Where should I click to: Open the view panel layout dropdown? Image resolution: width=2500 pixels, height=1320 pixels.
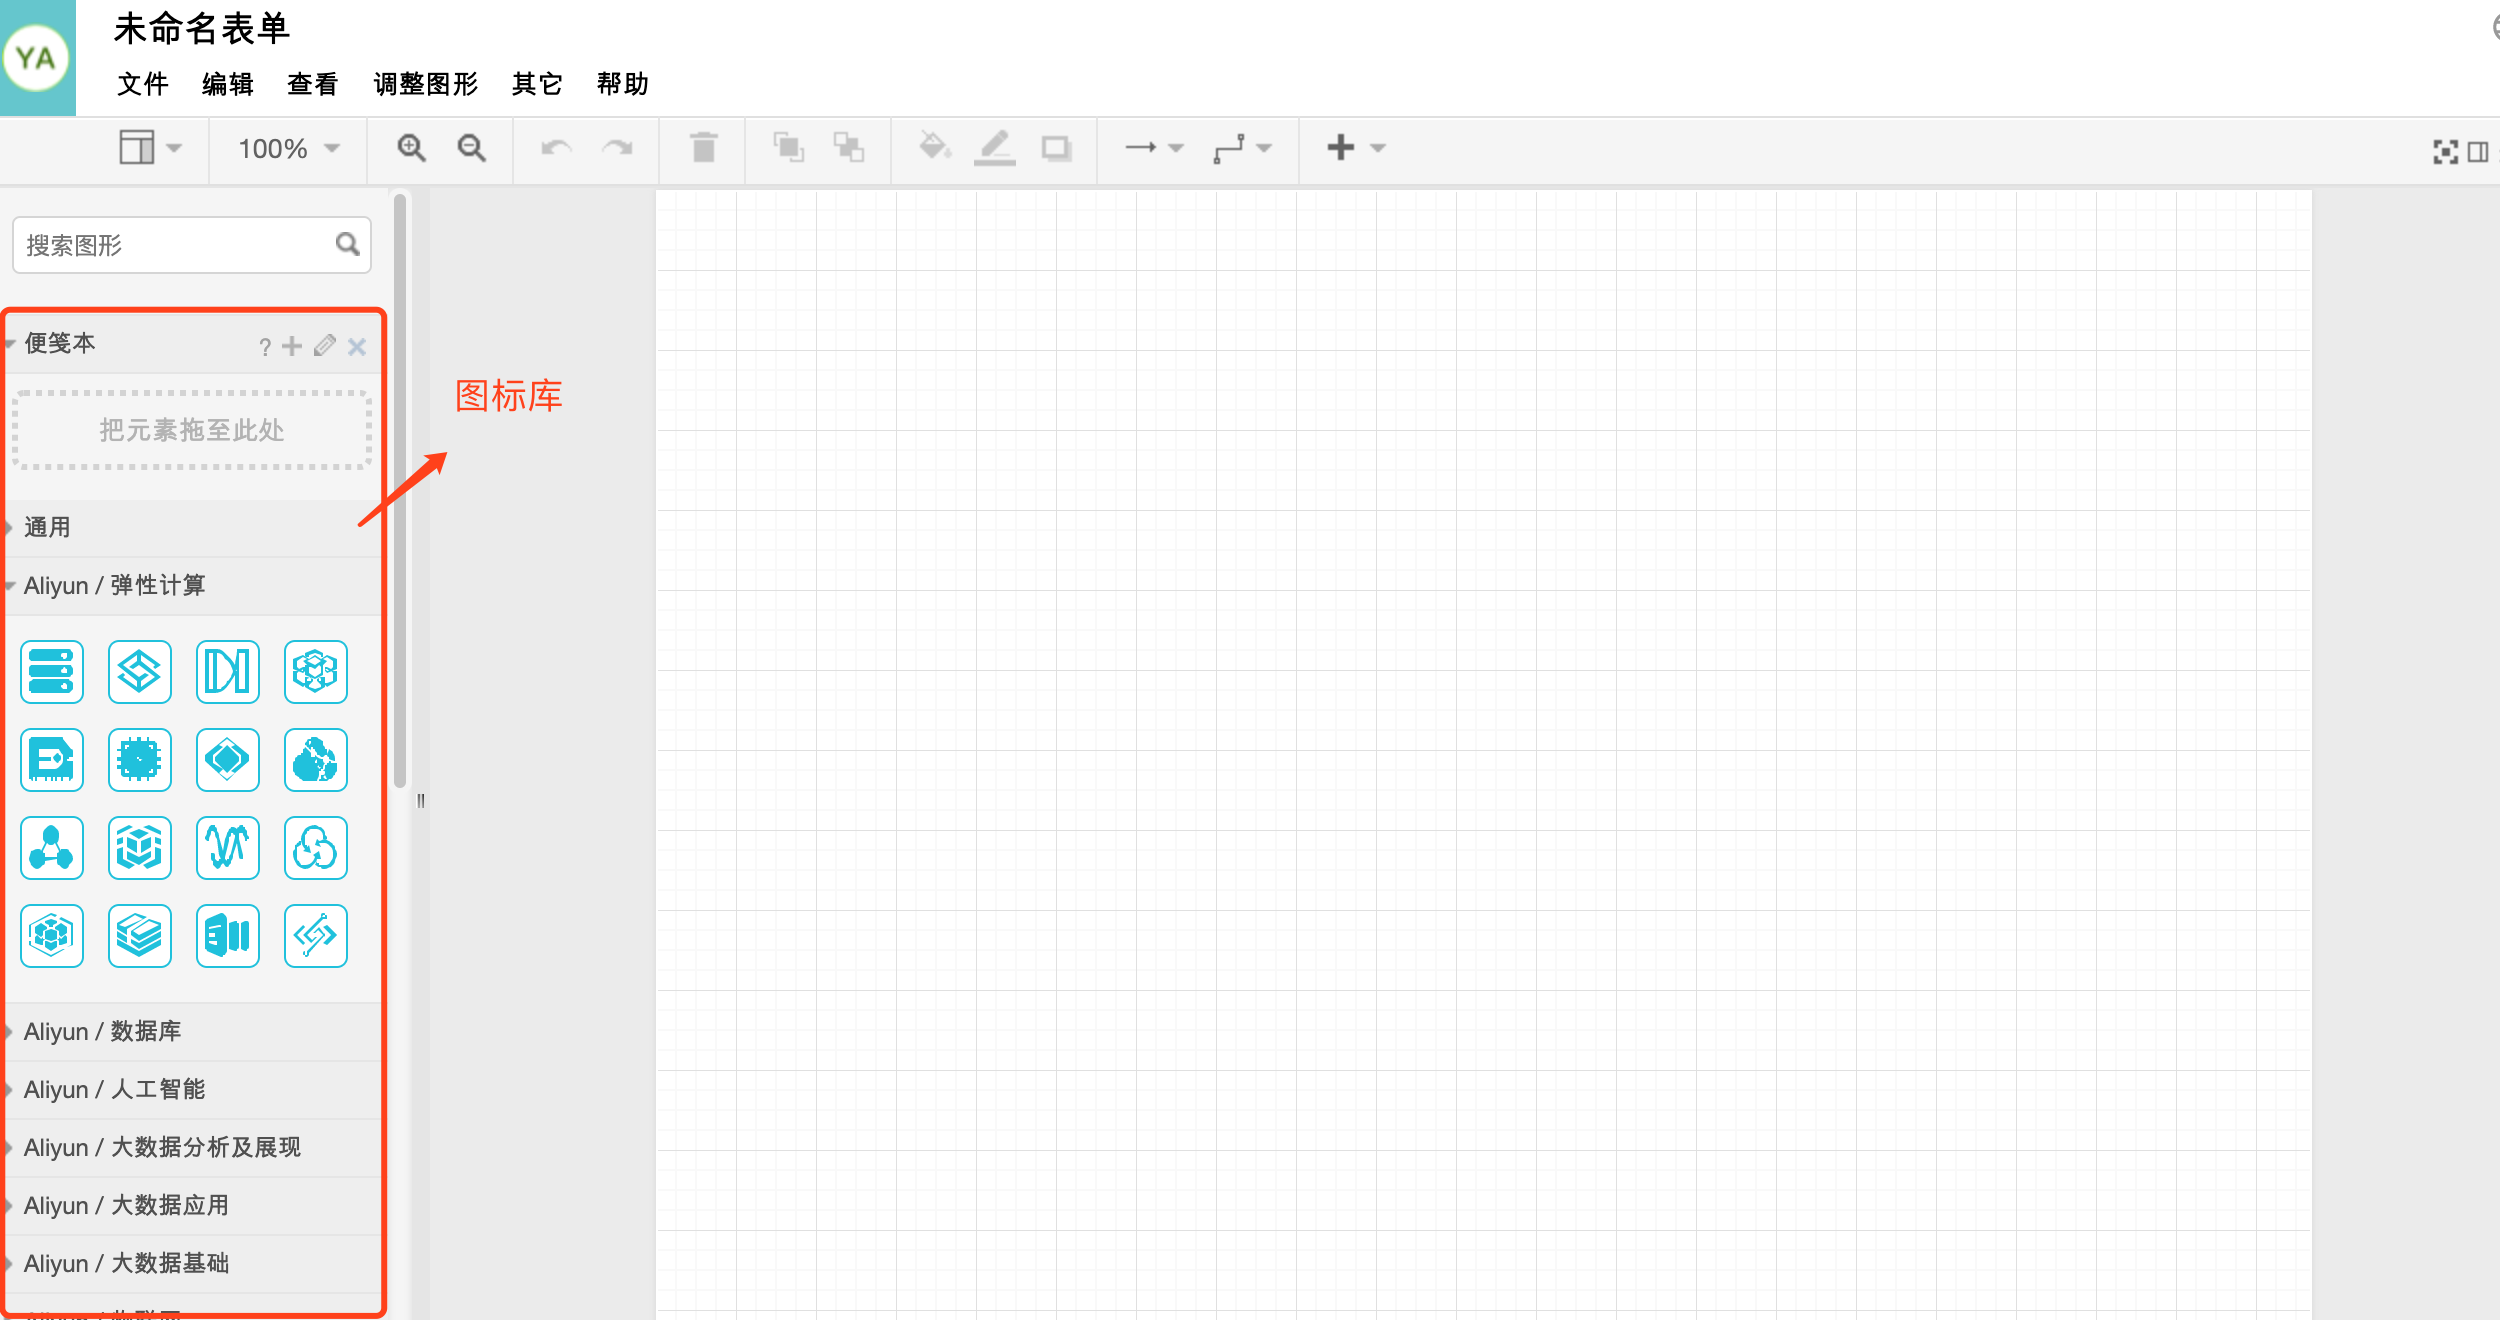coord(151,148)
